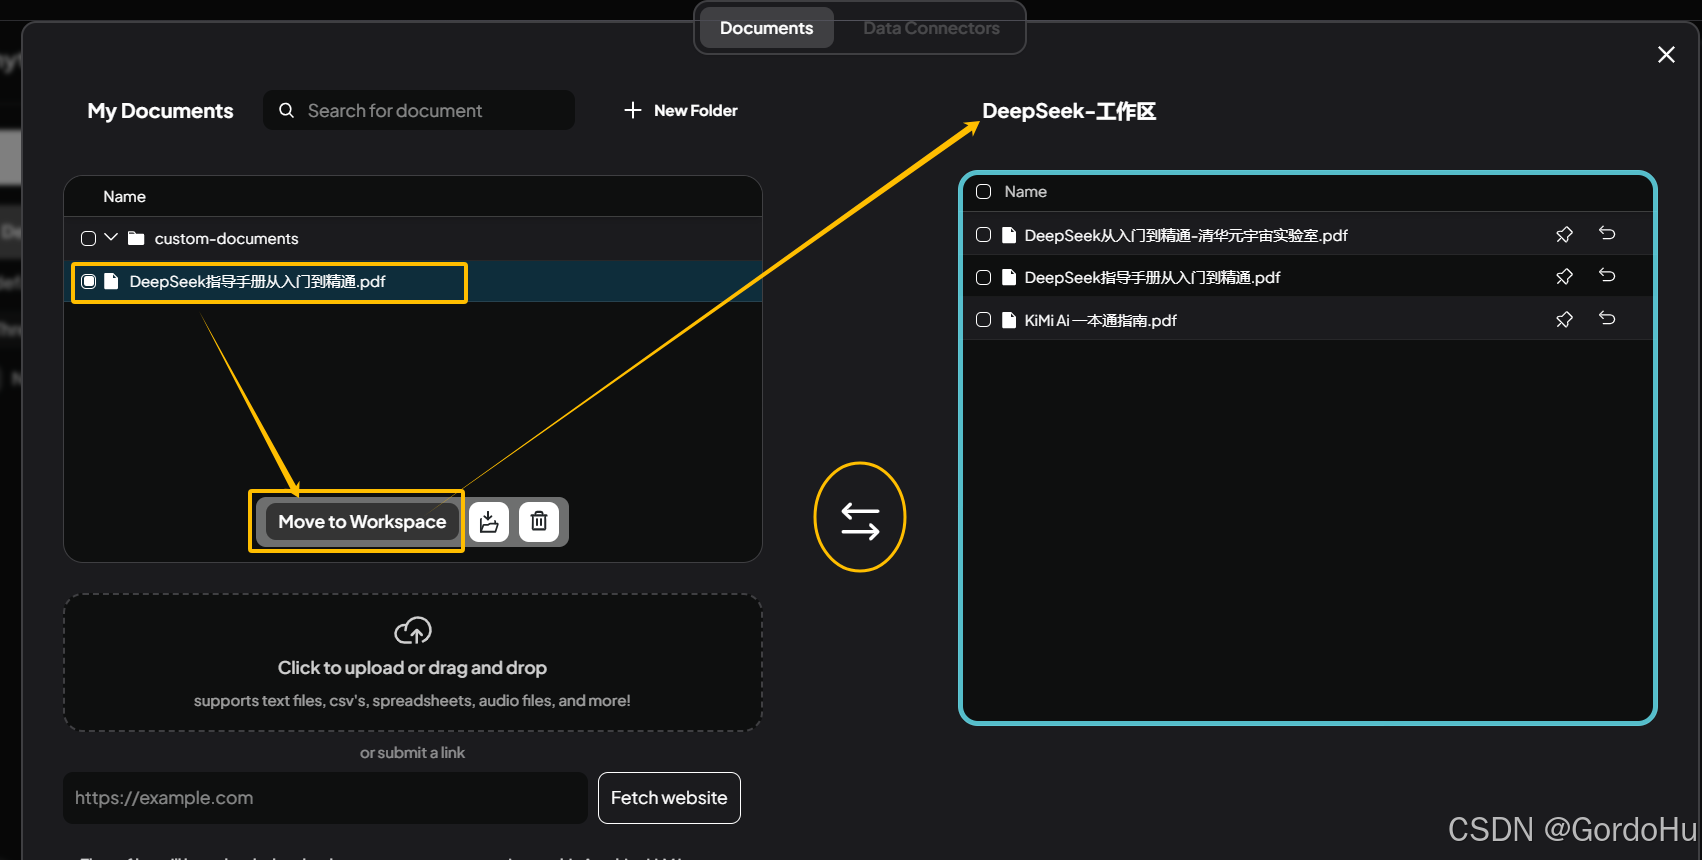Viewport: 1702px width, 860px height.
Task: Focus the Search for document field
Action: pyautogui.click(x=419, y=110)
